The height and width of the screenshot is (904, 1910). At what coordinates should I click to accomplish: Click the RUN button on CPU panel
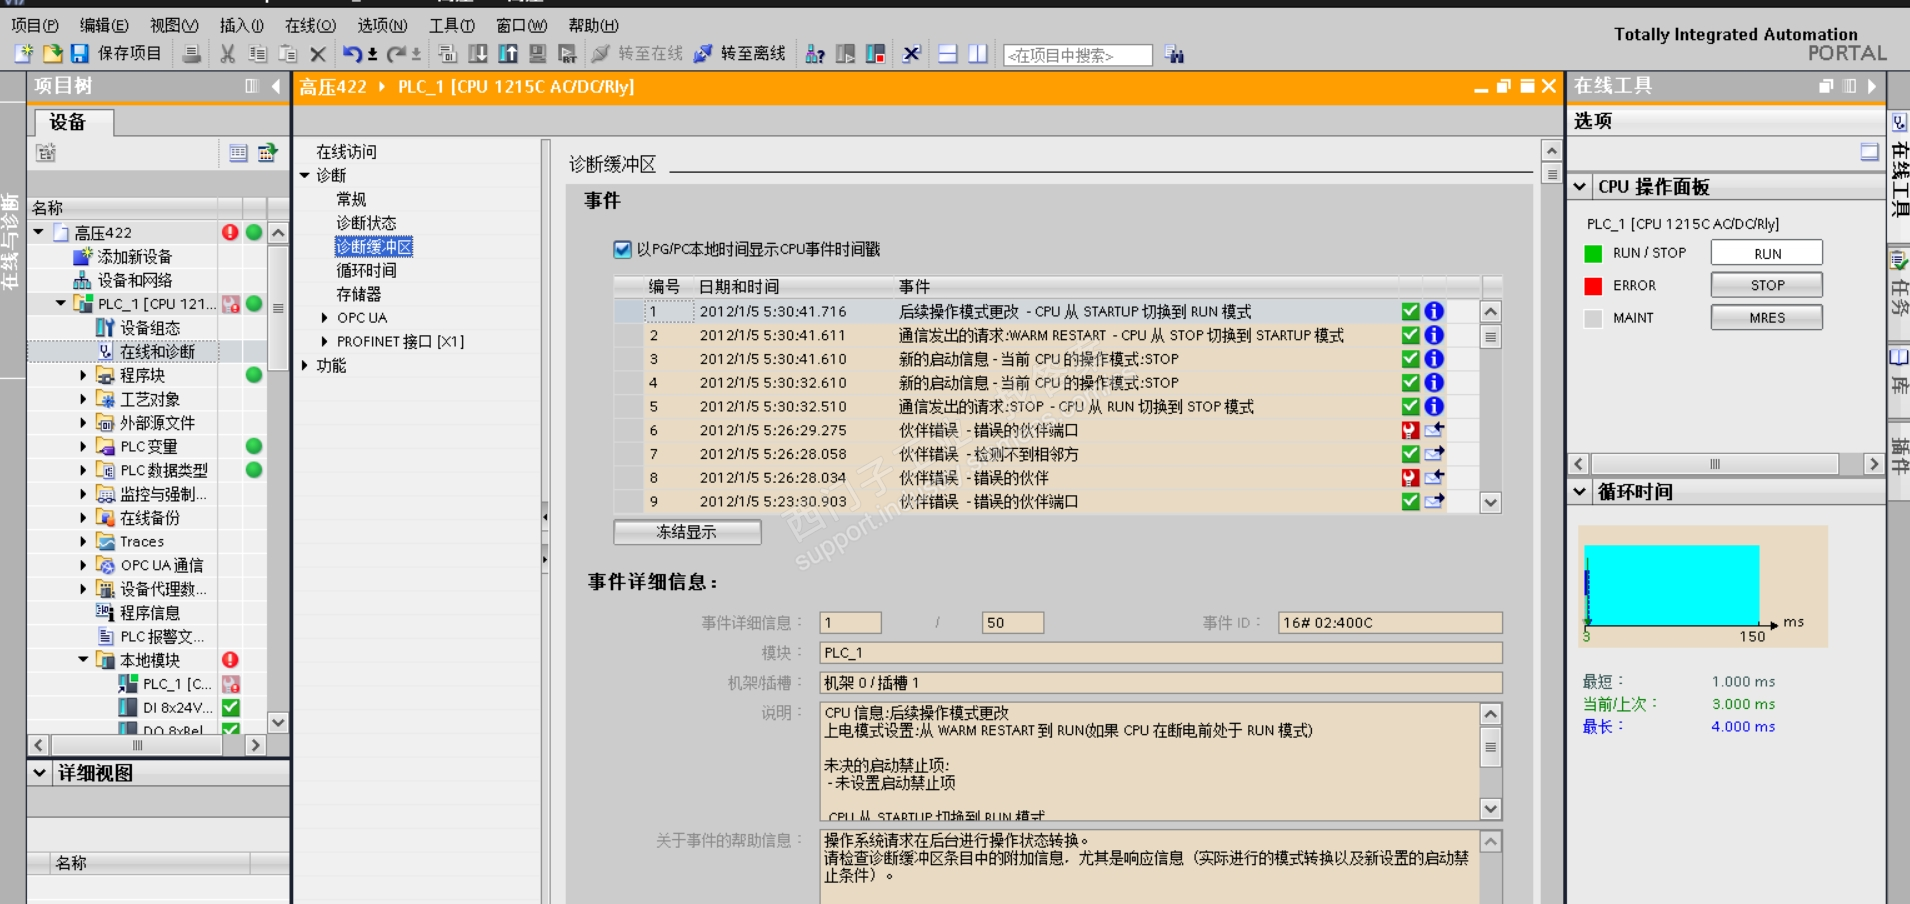pyautogui.click(x=1766, y=253)
